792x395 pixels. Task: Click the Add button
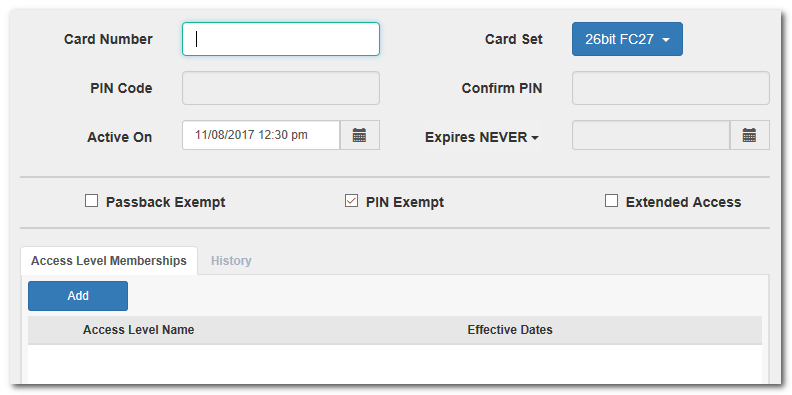pos(78,296)
